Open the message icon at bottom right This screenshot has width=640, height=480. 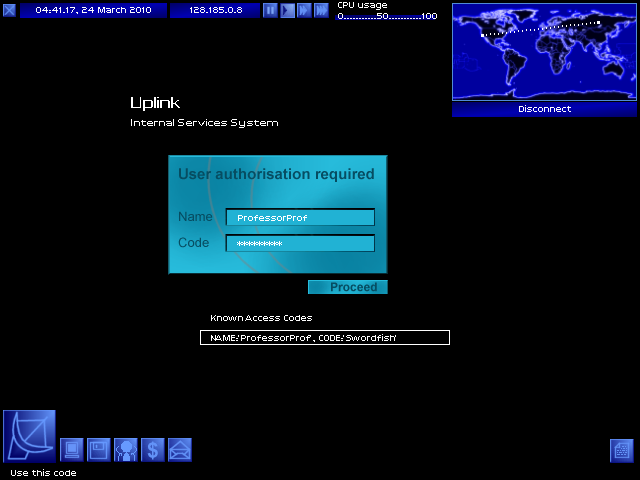[622, 451]
